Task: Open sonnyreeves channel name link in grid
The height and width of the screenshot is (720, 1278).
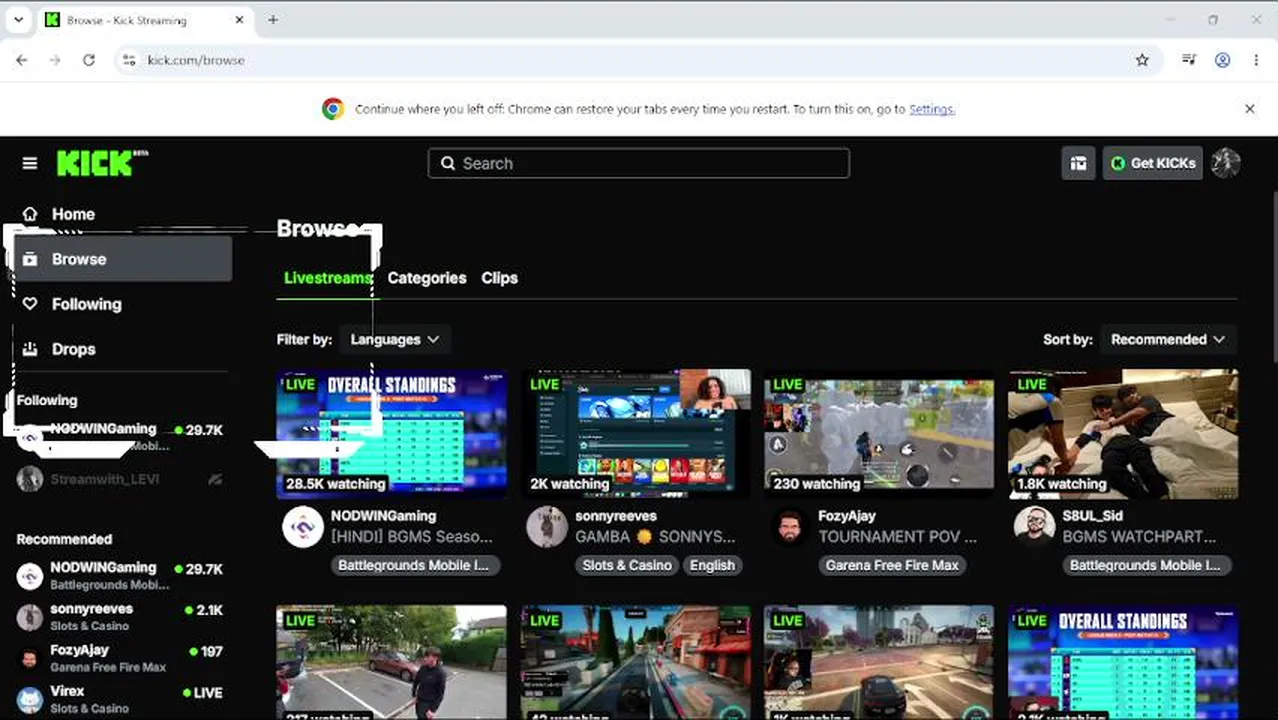Action: 615,516
